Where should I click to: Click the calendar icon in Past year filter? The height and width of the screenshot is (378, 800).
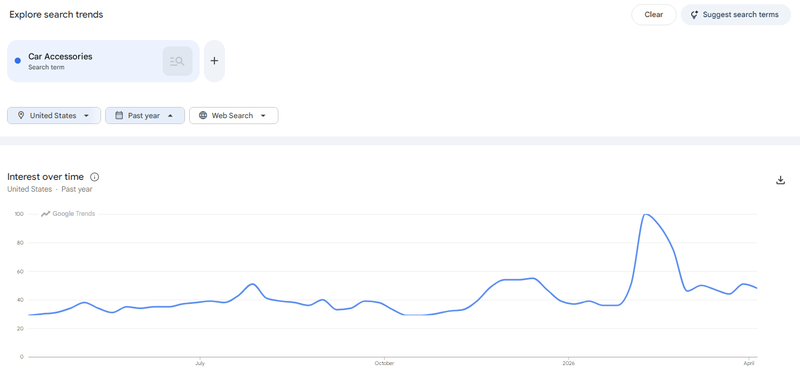coord(119,115)
